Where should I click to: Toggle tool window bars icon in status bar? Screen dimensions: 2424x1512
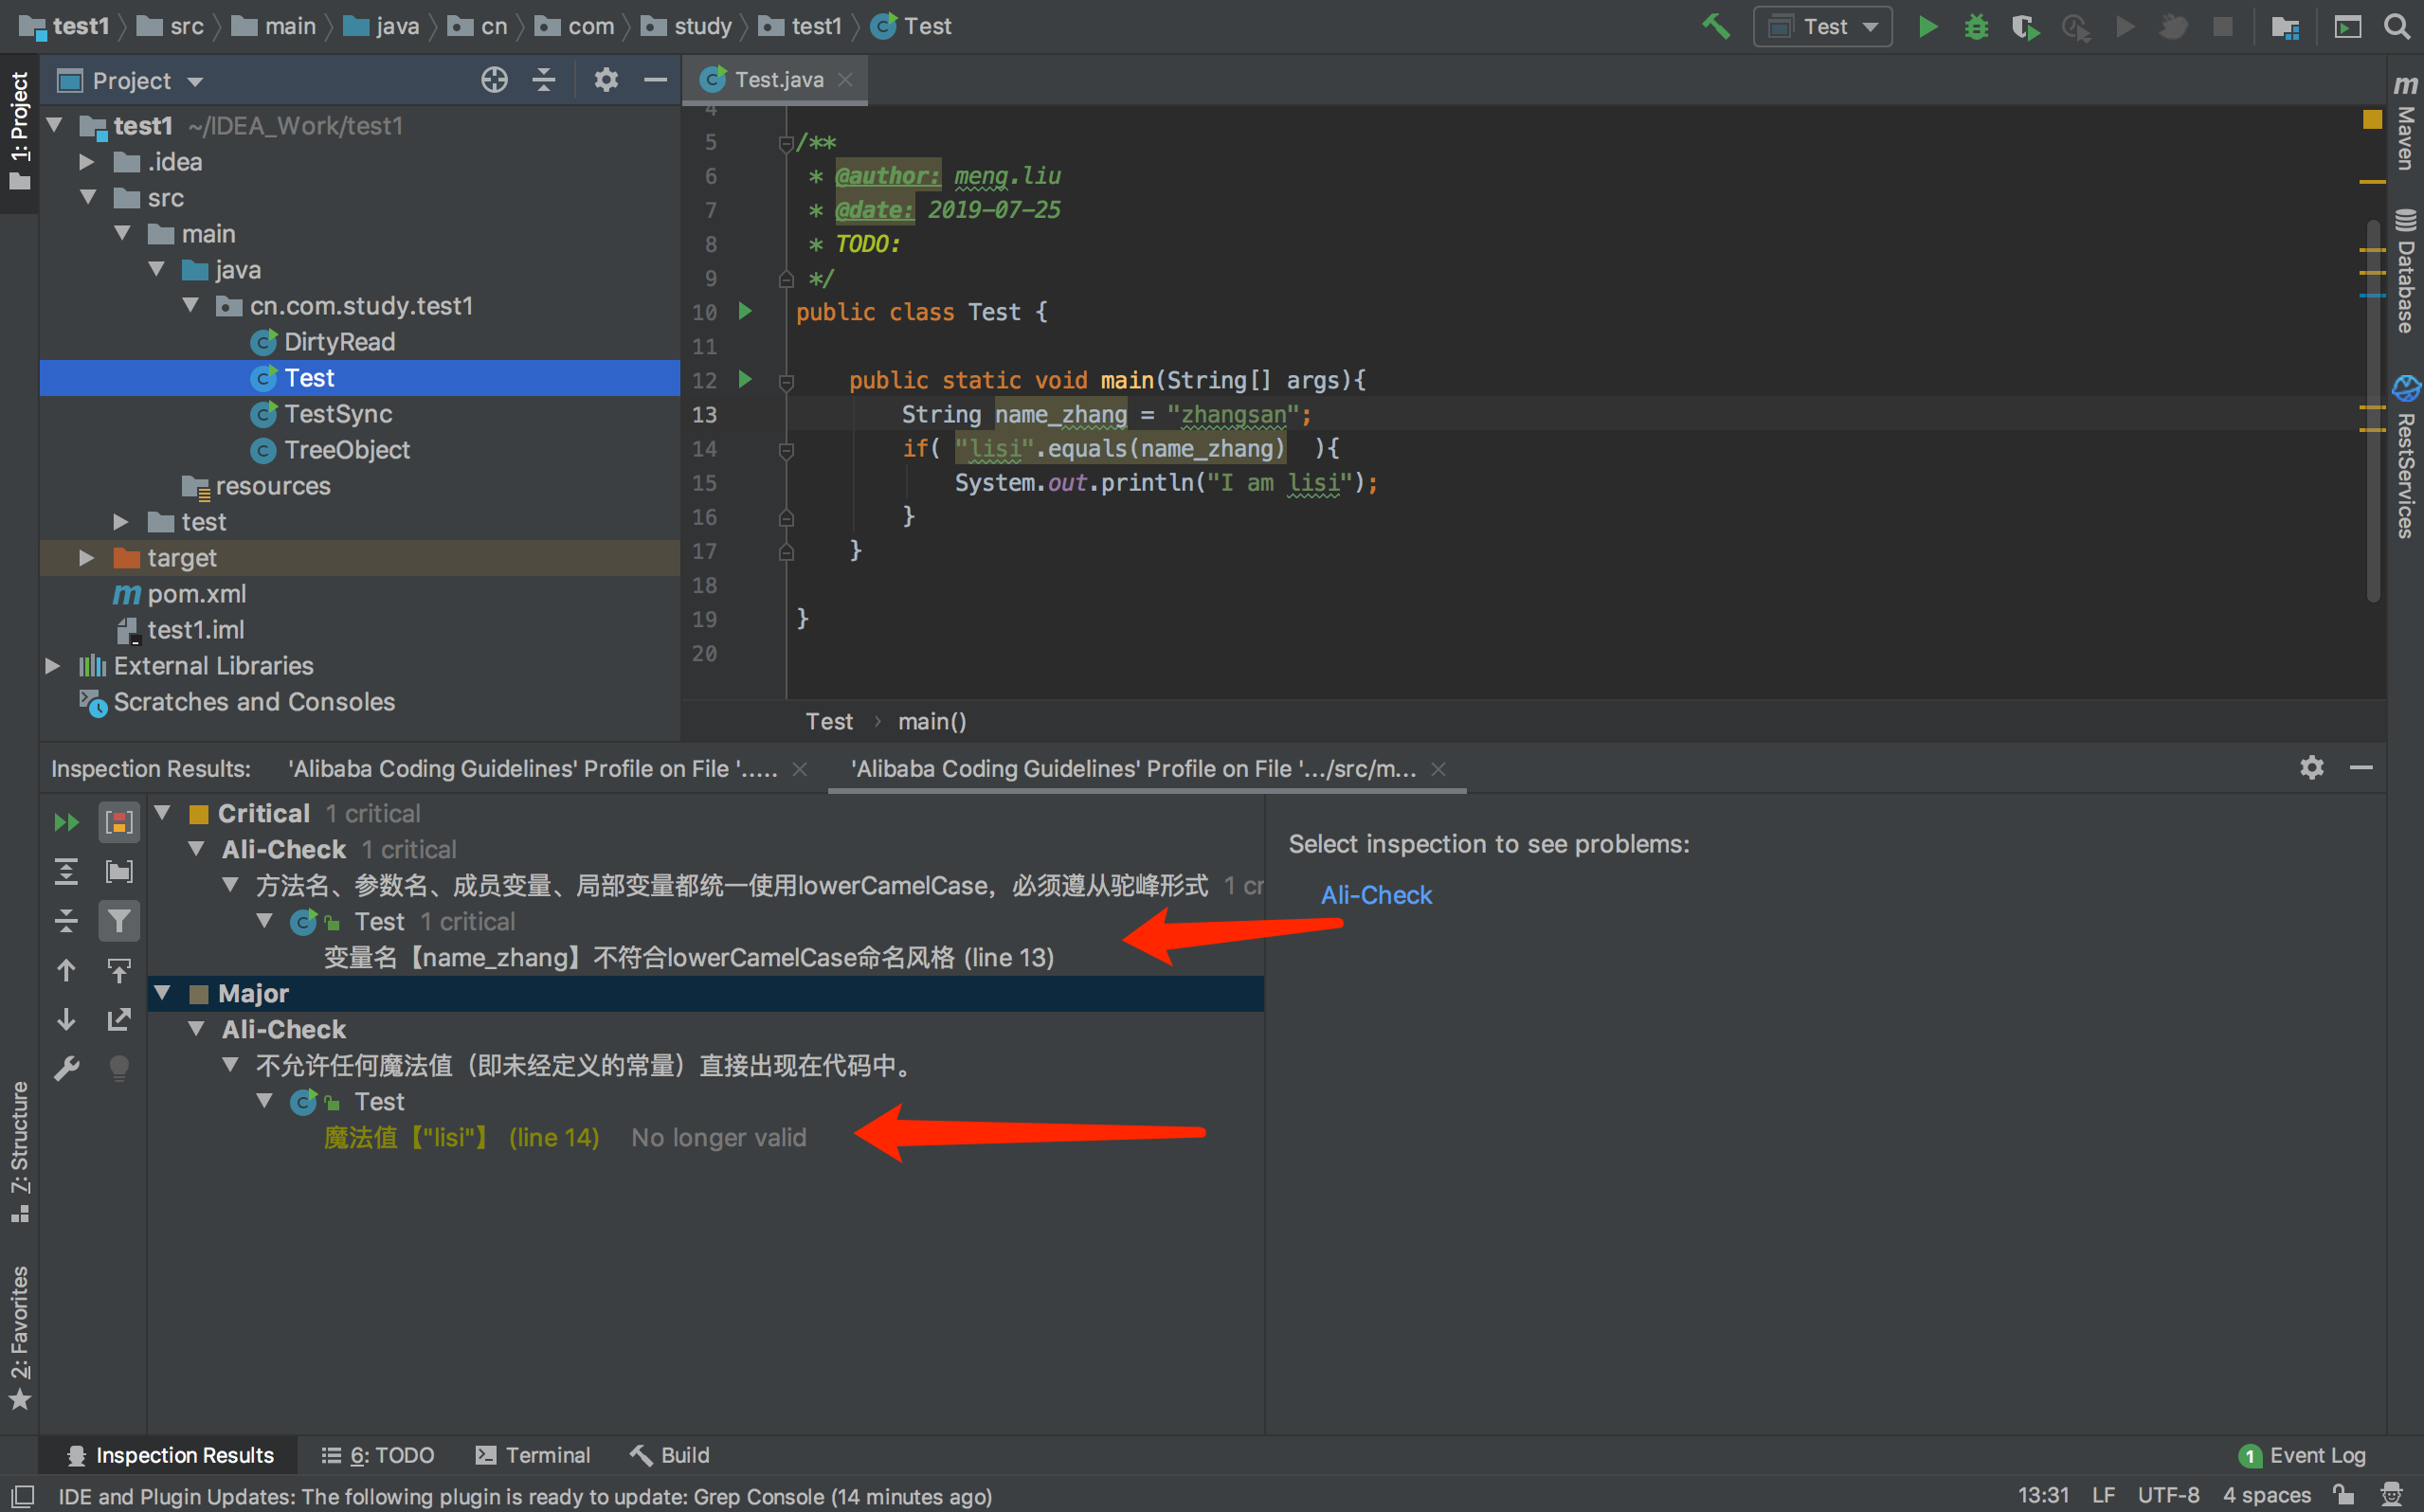[21, 1495]
